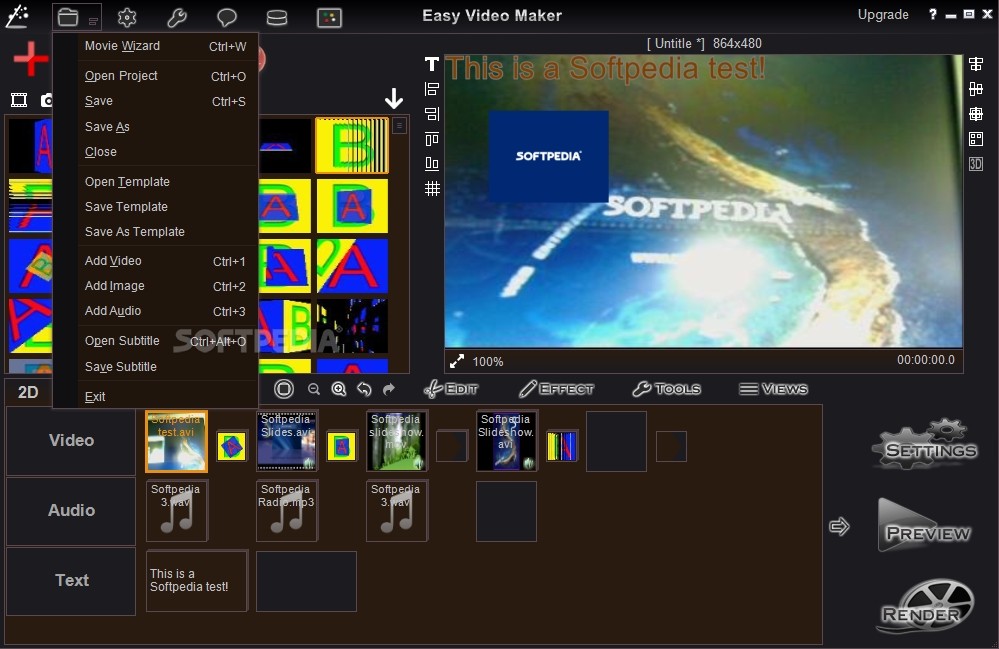Screen dimensions: 999x649
Task: Switch to the 2D mode tab
Action: (28, 391)
